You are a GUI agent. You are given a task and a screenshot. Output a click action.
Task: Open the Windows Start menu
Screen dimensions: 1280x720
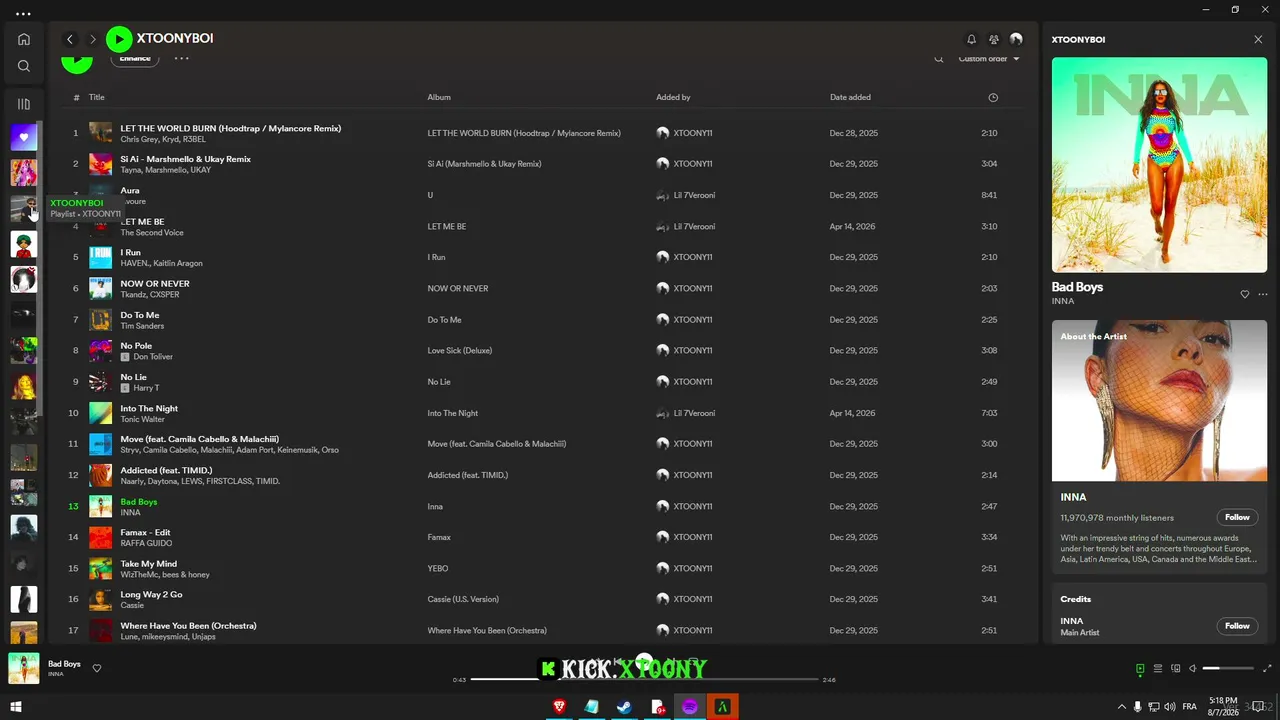coord(16,707)
